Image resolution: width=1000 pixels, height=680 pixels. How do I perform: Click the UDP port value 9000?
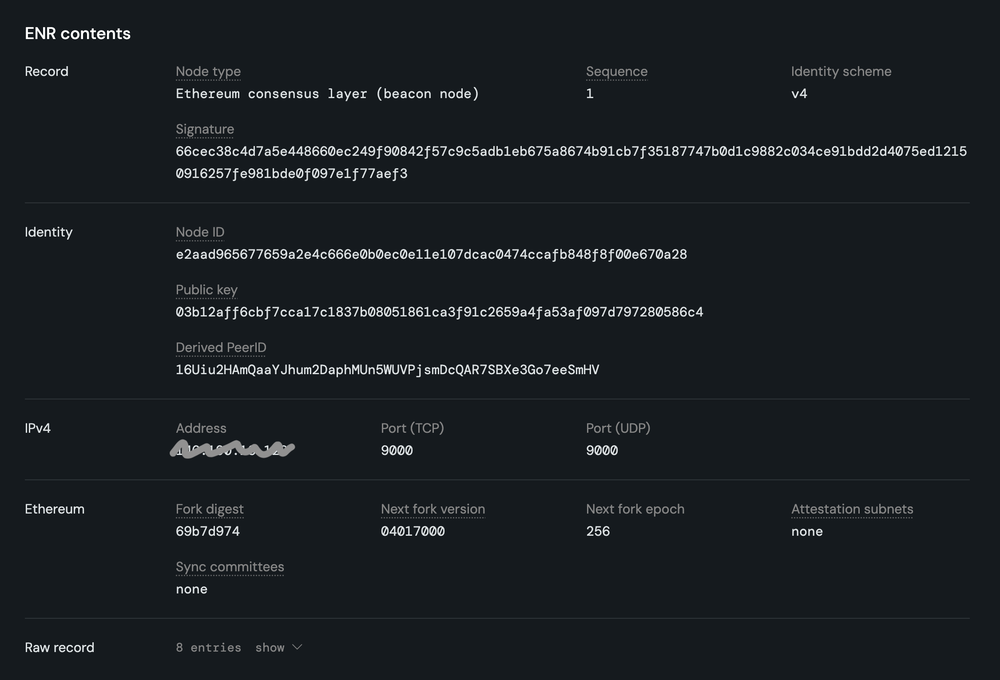point(602,450)
